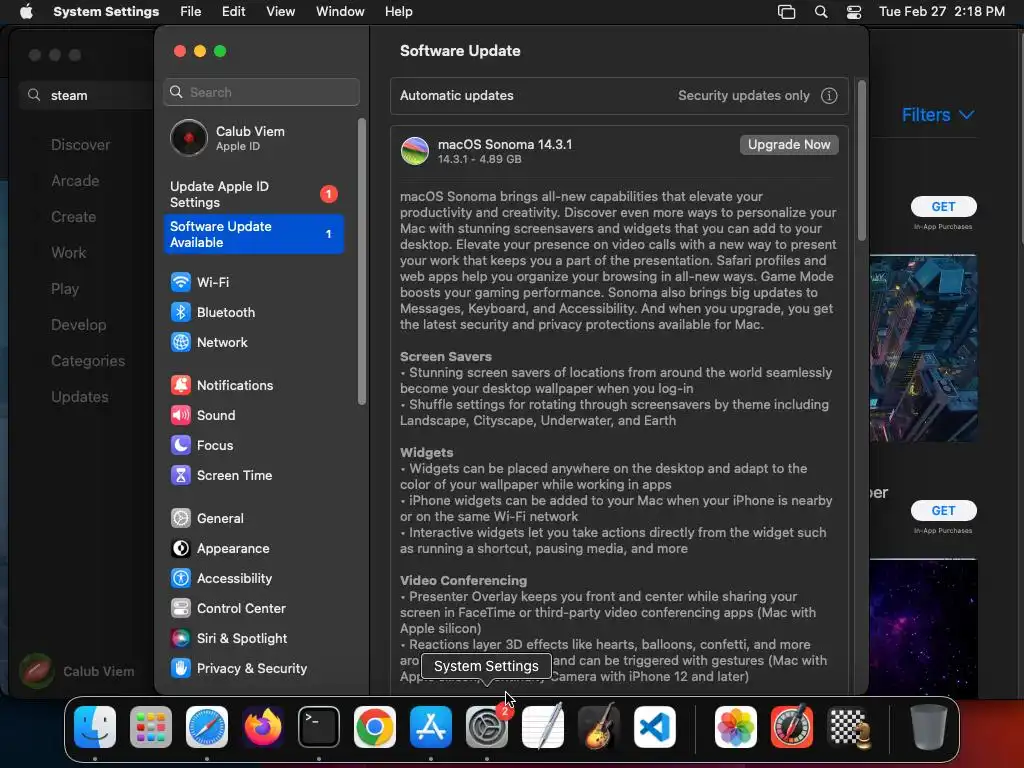The height and width of the screenshot is (768, 1024).
Task: Open TextEdit from the Dock
Action: pyautogui.click(x=543, y=727)
